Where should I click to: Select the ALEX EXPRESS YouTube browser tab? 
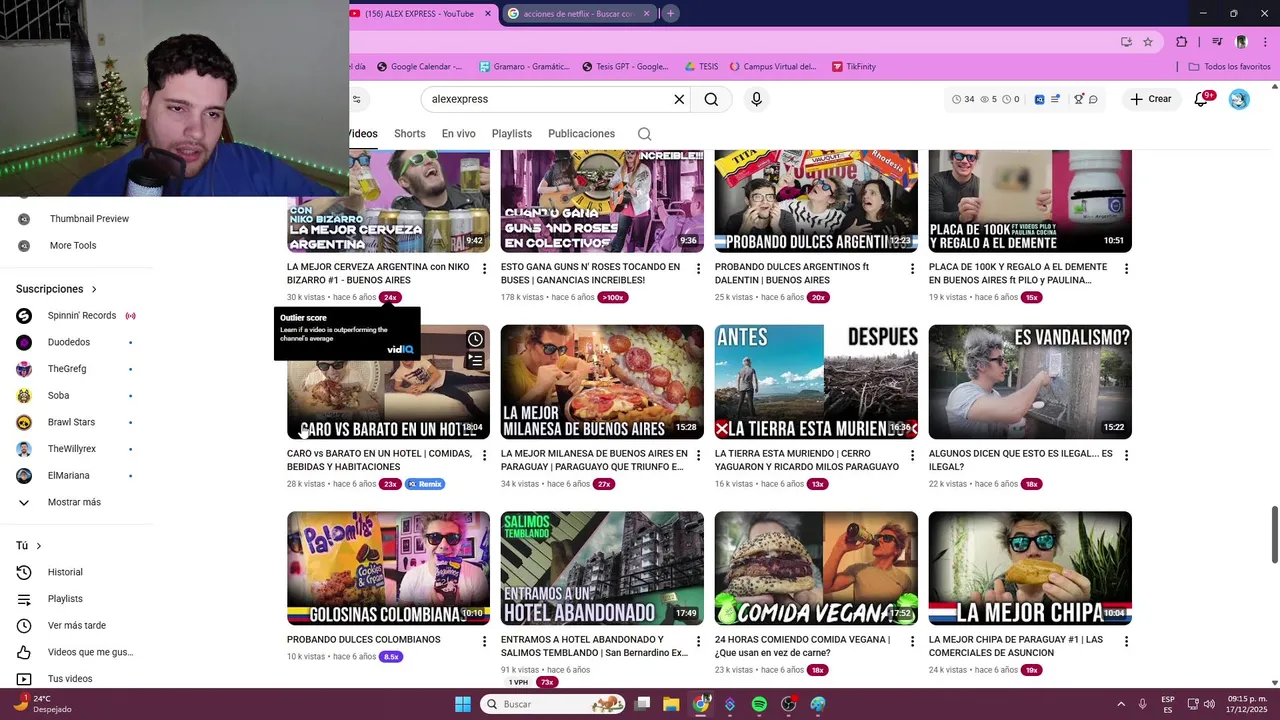click(x=418, y=14)
